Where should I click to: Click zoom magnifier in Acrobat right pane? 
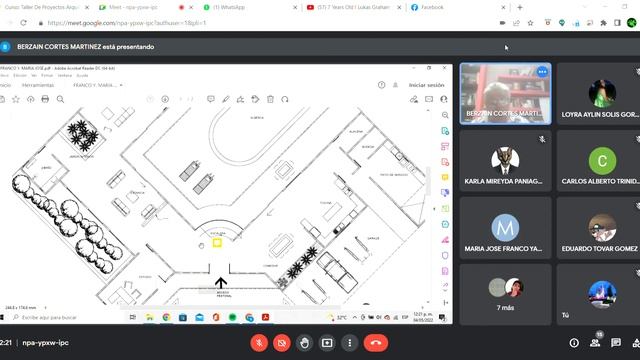click(x=445, y=116)
